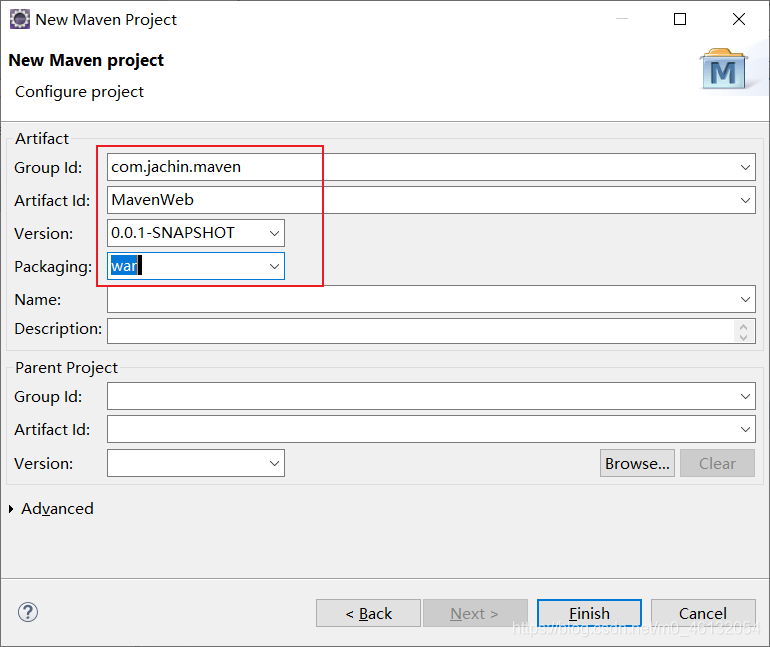Viewport: 770px width, 647px height.
Task: Open Parent Project Group Id dropdown
Action: click(x=746, y=397)
